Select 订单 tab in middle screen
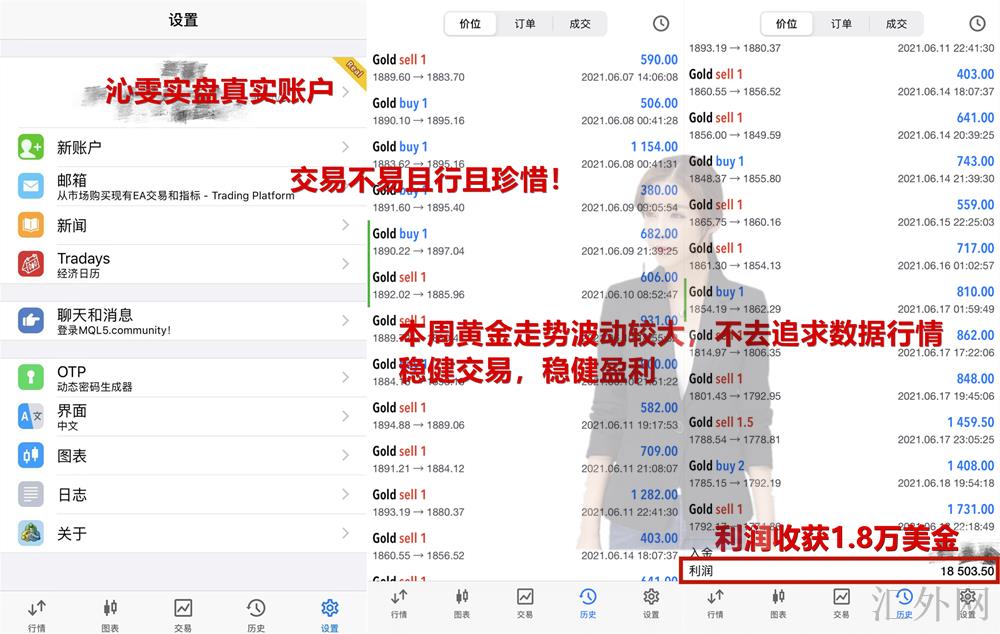This screenshot has height=634, width=1000. point(525,24)
